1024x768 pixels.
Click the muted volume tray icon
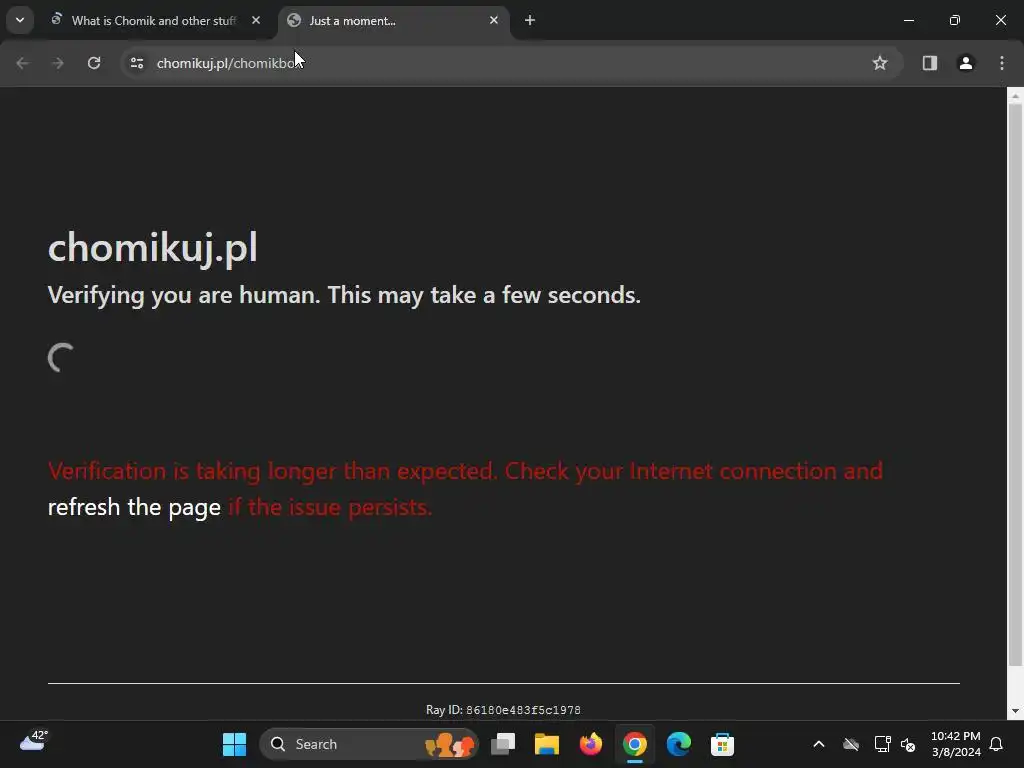point(908,744)
